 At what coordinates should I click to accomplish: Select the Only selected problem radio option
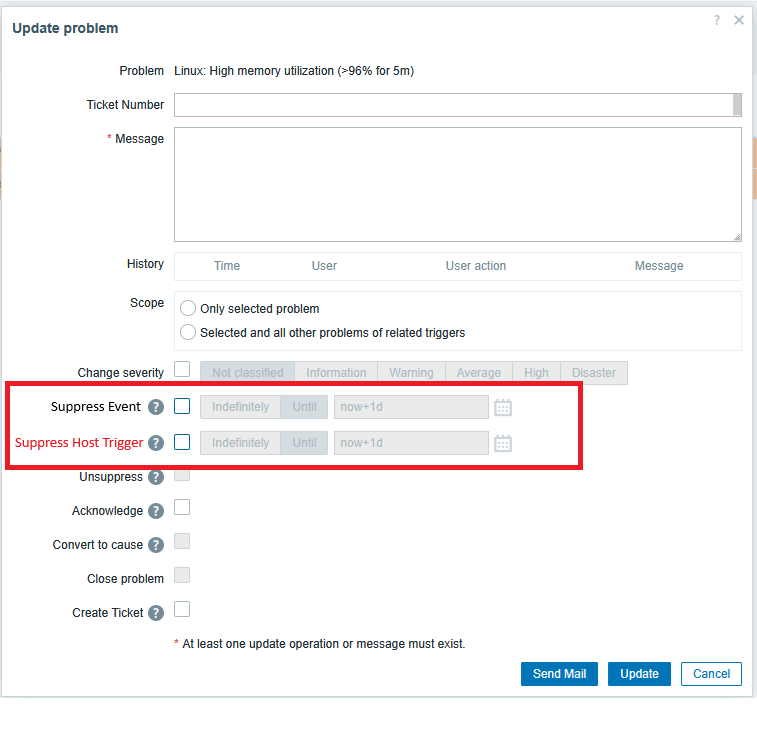(x=188, y=309)
